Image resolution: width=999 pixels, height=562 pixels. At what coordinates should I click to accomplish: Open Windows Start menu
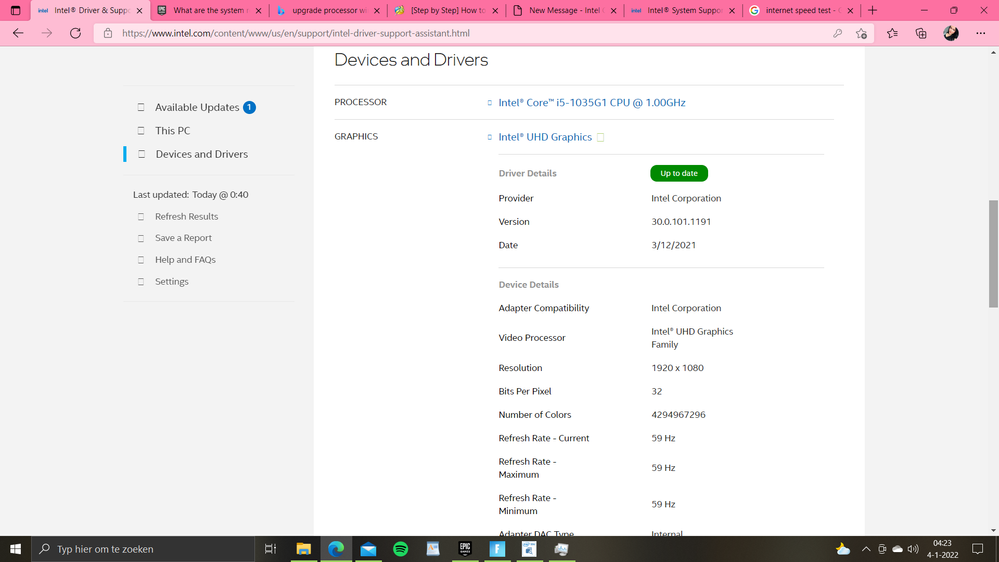(15, 549)
